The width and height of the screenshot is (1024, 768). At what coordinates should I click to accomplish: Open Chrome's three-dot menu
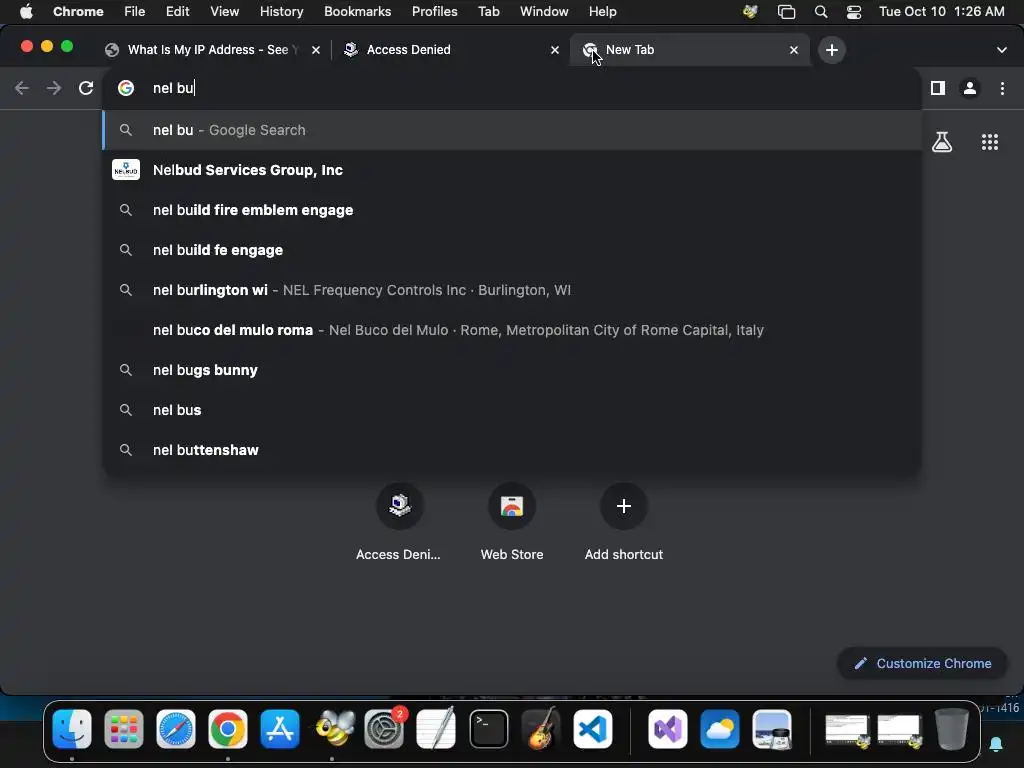[x=1002, y=88]
